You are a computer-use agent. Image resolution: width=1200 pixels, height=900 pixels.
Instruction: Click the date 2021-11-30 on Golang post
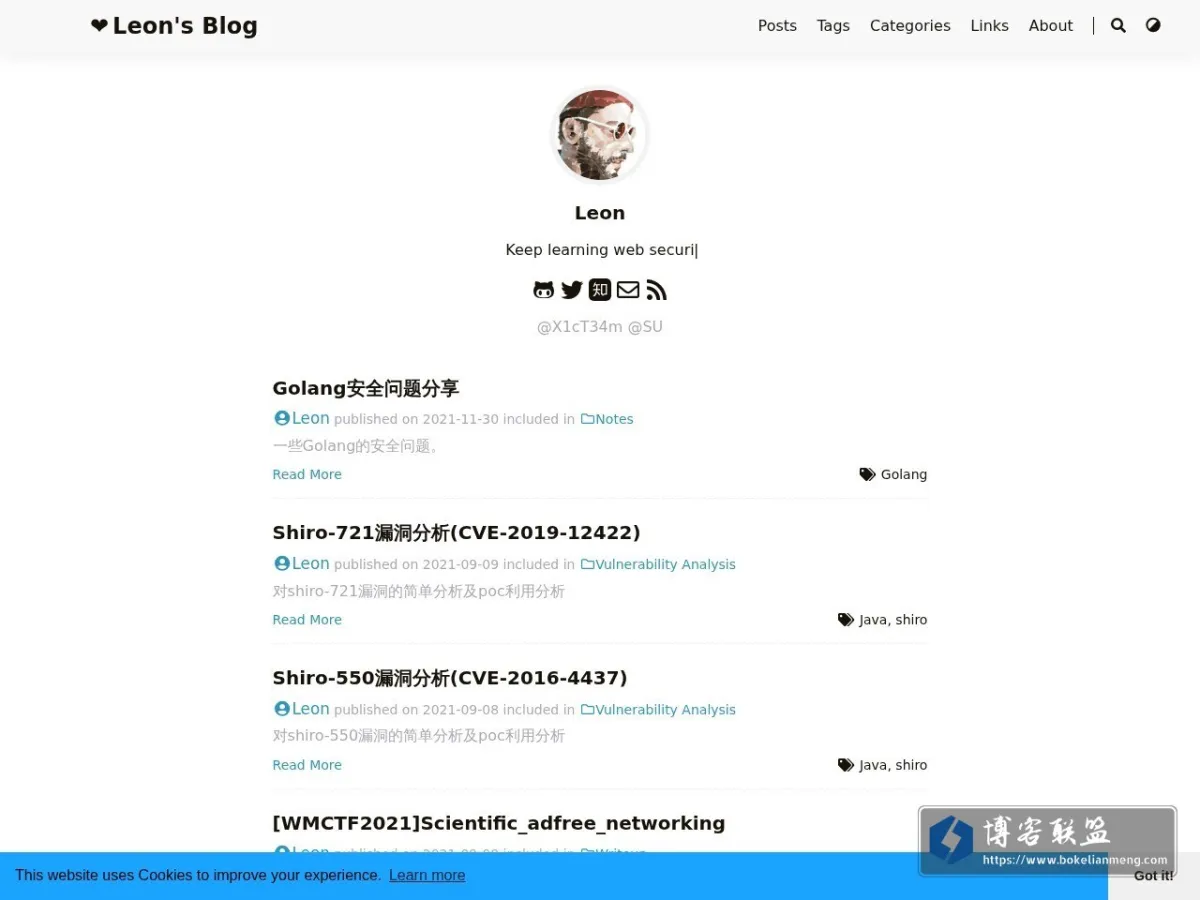pos(460,419)
